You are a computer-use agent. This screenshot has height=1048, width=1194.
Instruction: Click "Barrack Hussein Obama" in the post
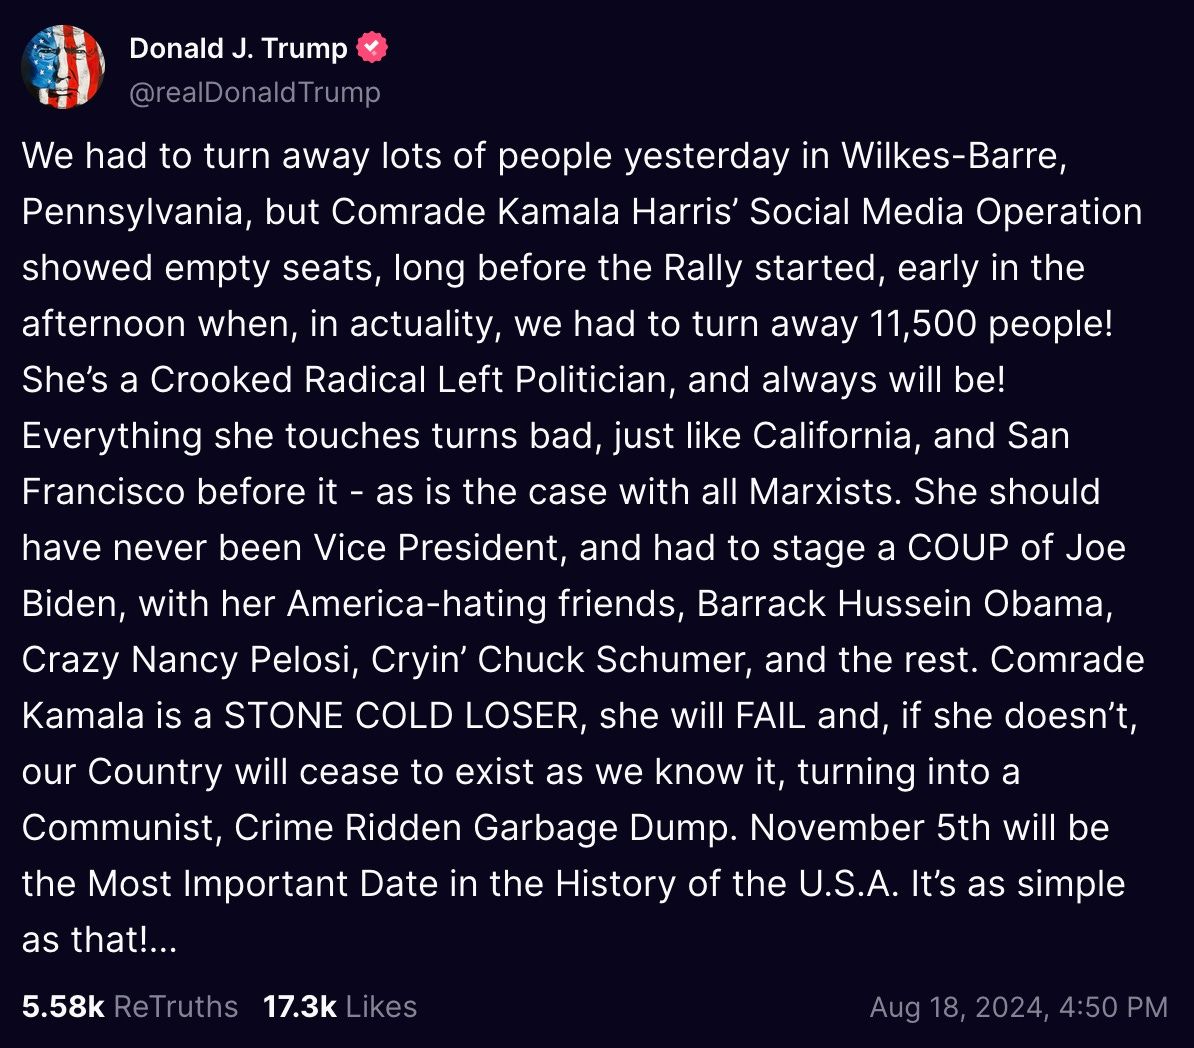[902, 604]
